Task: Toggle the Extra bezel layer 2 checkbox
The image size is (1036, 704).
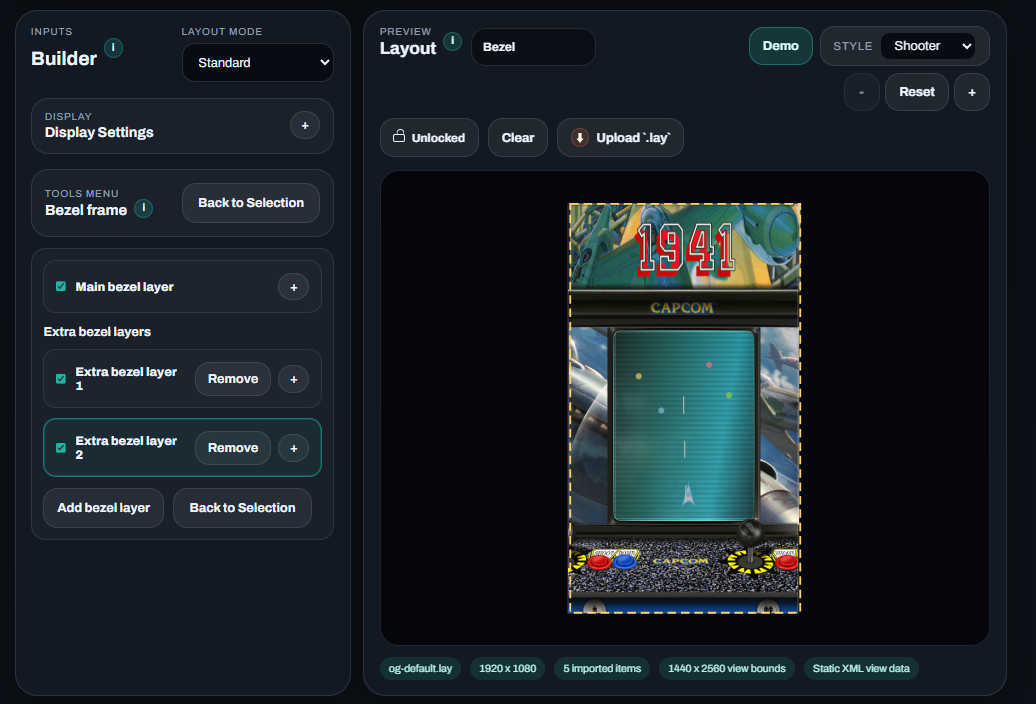Action: pyautogui.click(x=61, y=448)
